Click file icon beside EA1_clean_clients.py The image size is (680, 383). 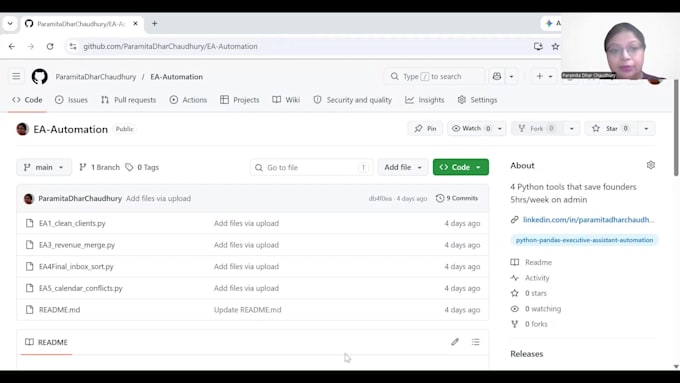point(29,223)
